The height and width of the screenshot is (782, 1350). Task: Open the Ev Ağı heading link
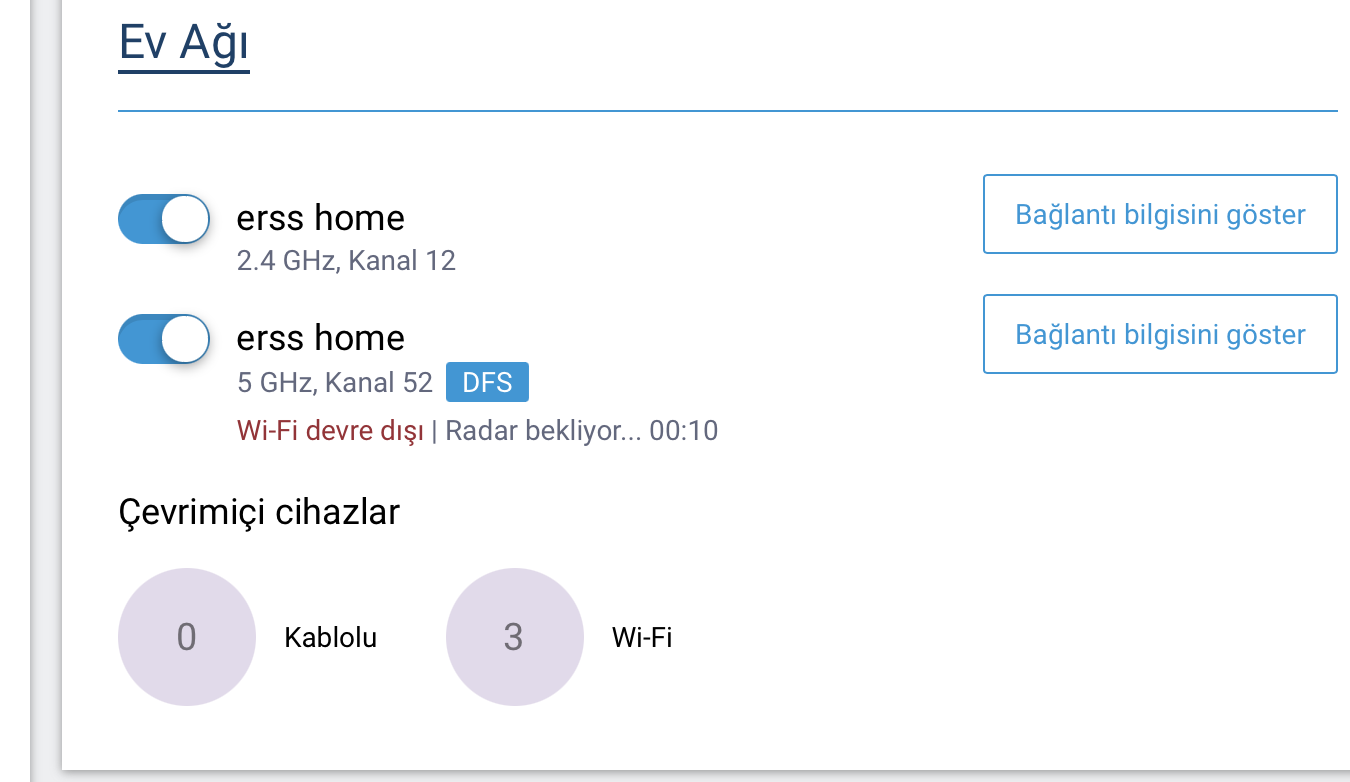(184, 45)
